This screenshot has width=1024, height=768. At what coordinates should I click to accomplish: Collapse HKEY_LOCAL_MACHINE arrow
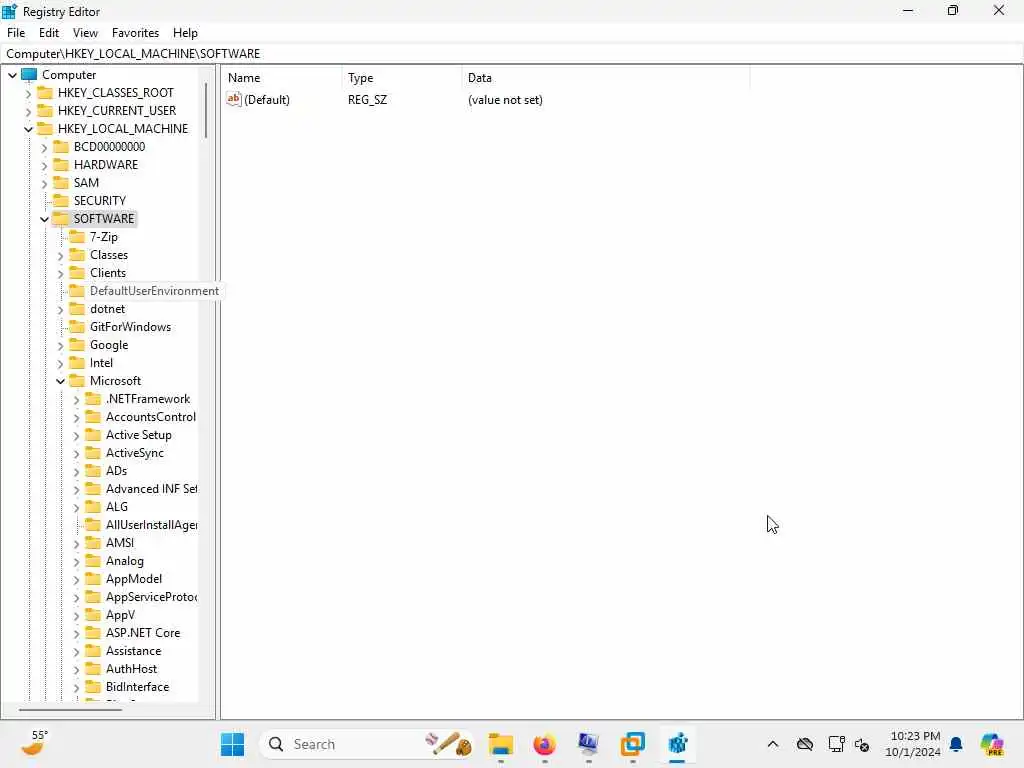[28, 129]
